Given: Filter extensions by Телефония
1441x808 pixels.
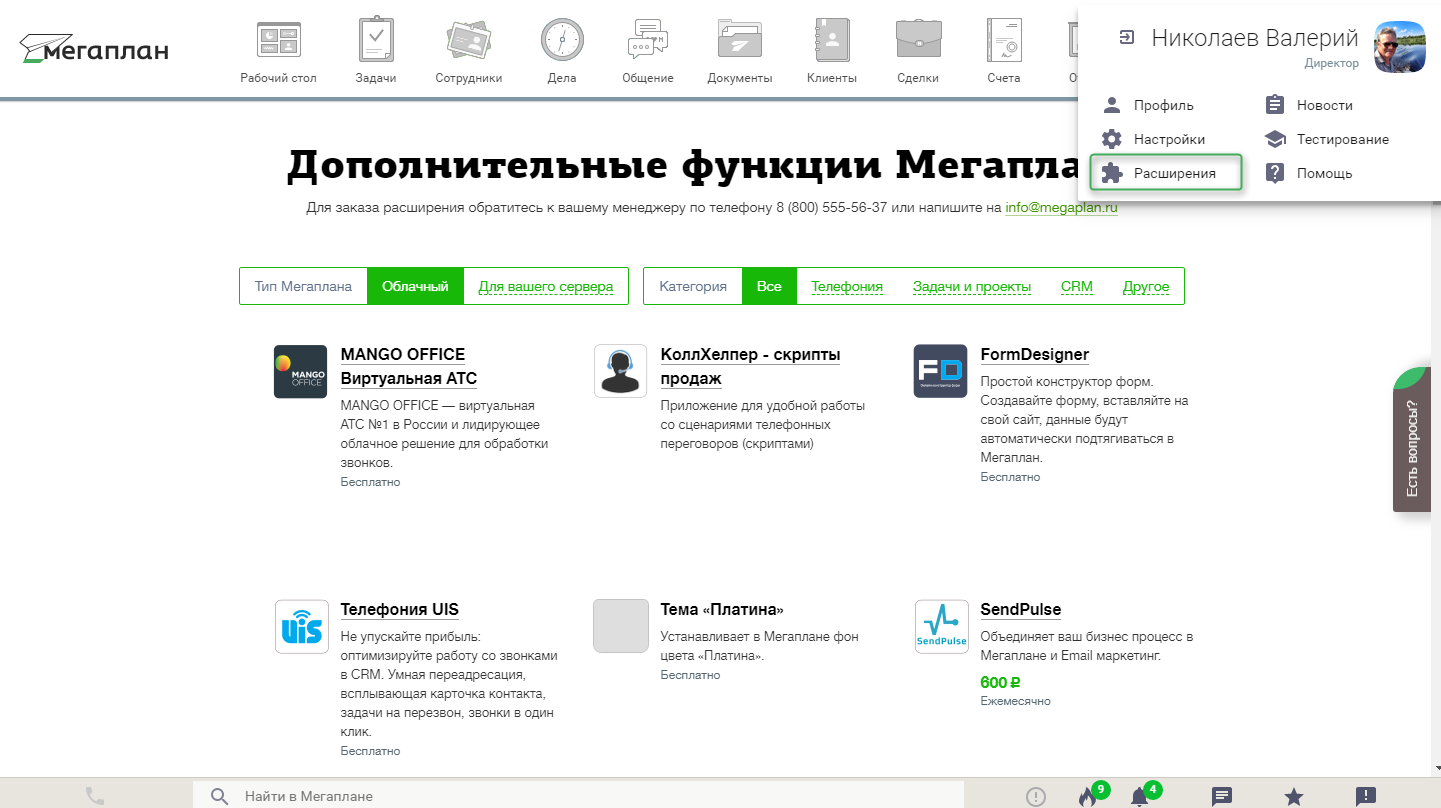Looking at the screenshot, I should (x=847, y=286).
